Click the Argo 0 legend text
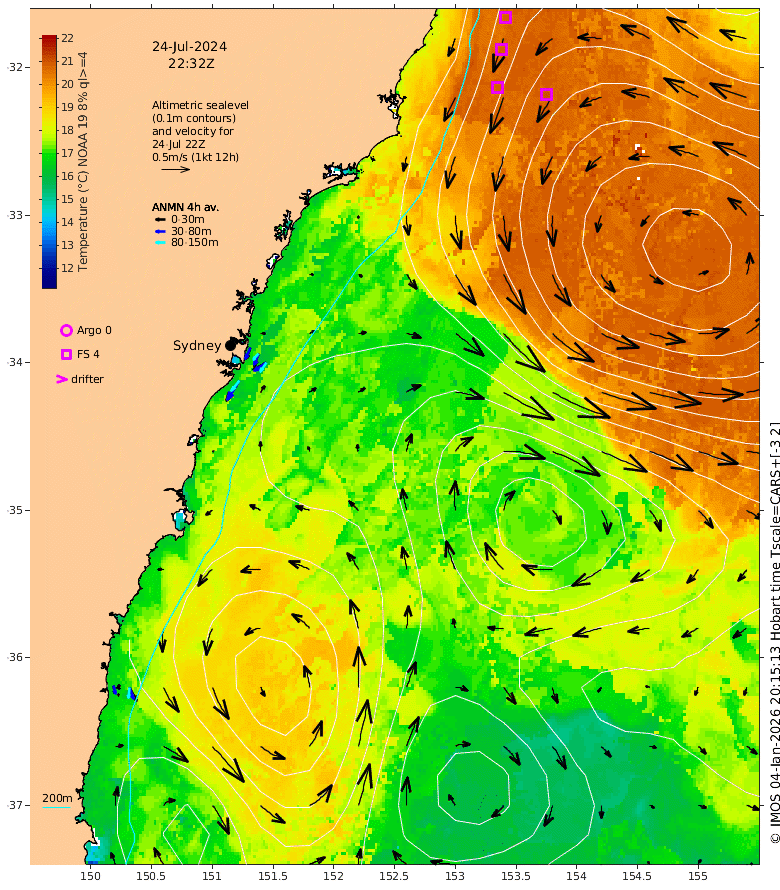 [94, 330]
